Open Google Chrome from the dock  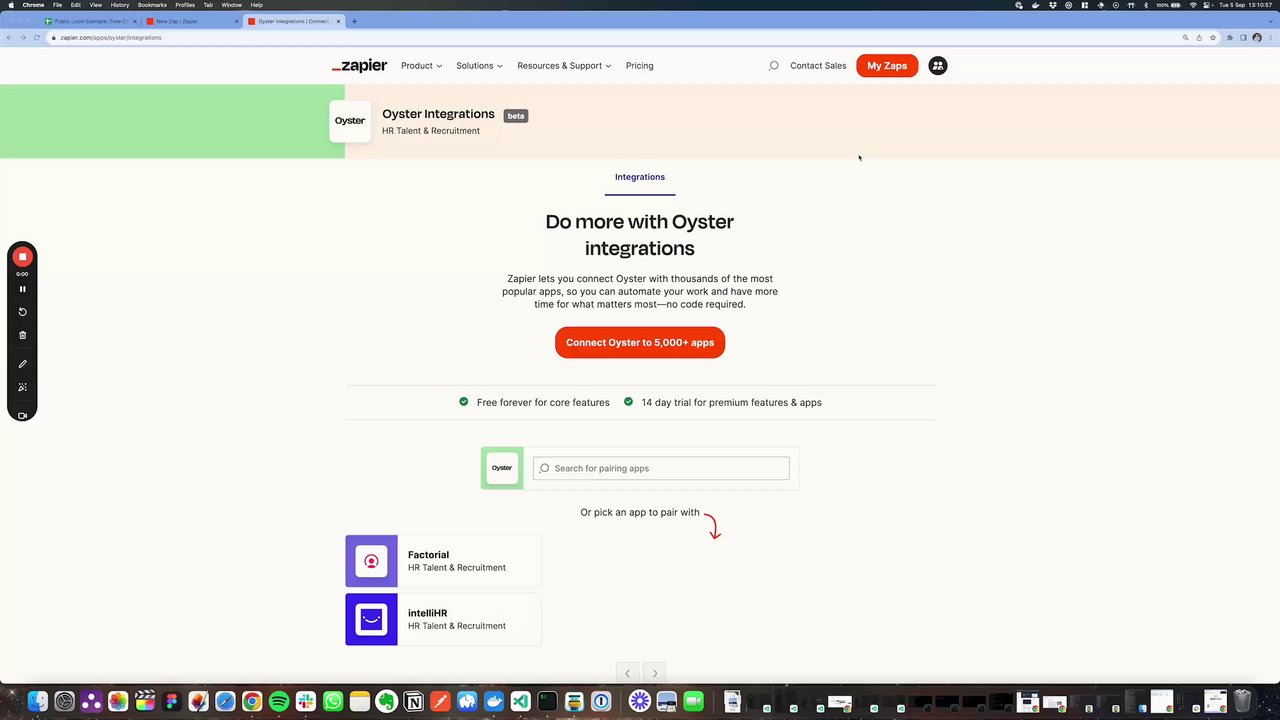[252, 702]
